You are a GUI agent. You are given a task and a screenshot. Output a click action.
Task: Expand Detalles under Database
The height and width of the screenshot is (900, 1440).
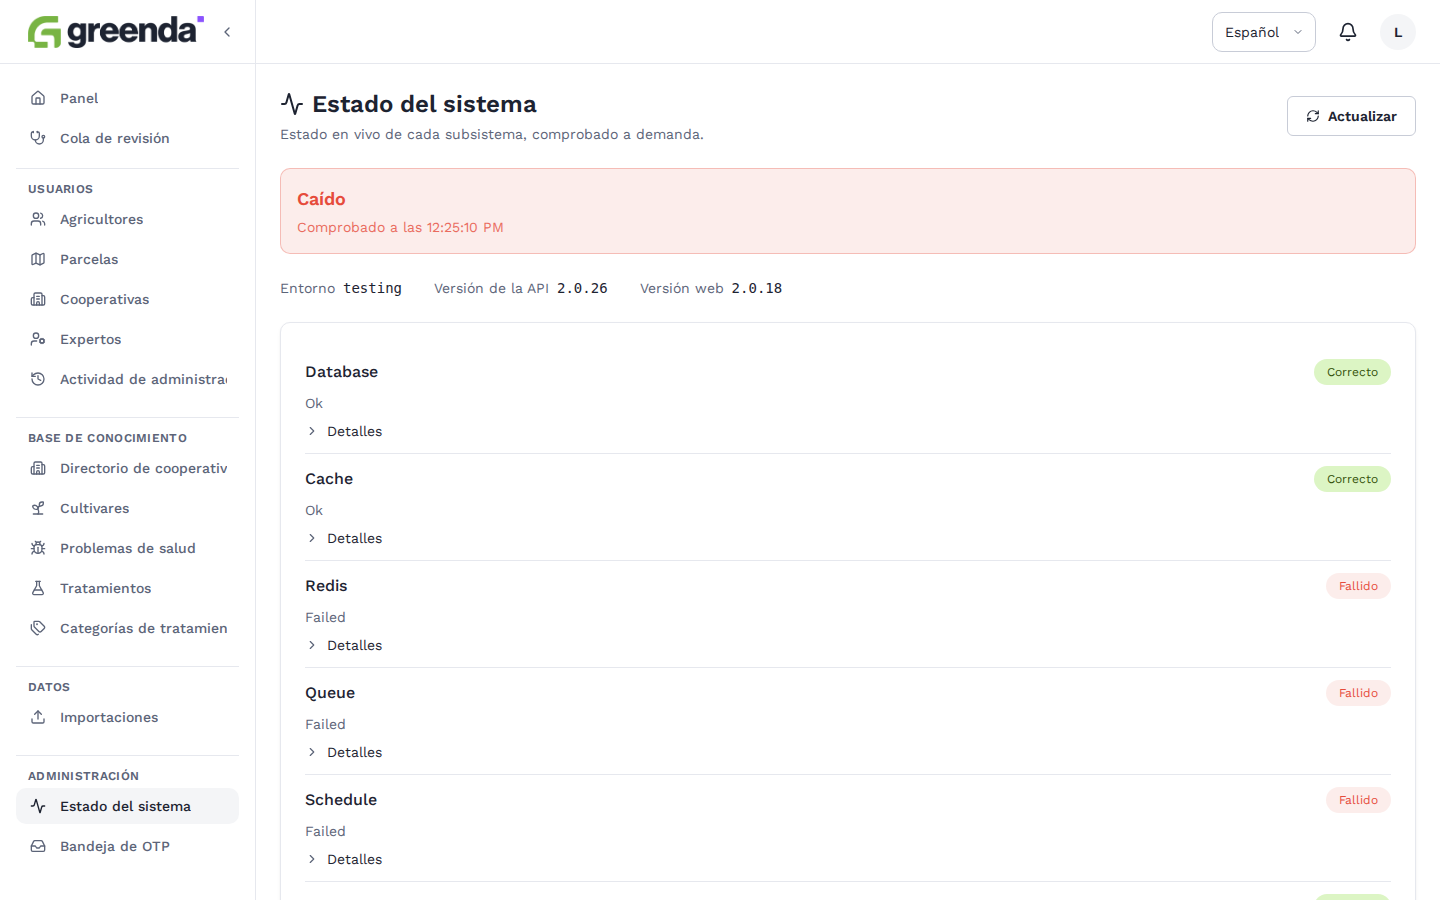(345, 431)
